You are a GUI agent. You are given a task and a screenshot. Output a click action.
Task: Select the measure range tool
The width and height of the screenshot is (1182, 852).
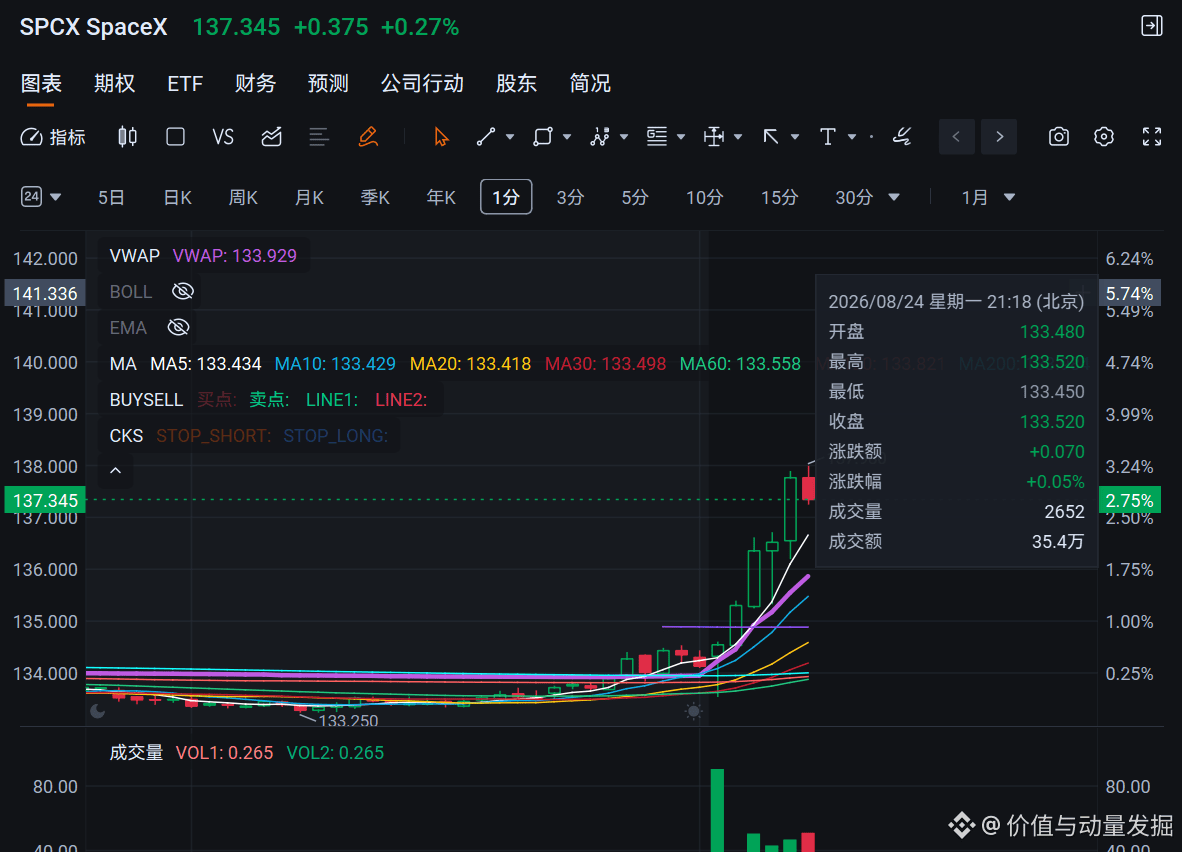click(x=713, y=137)
